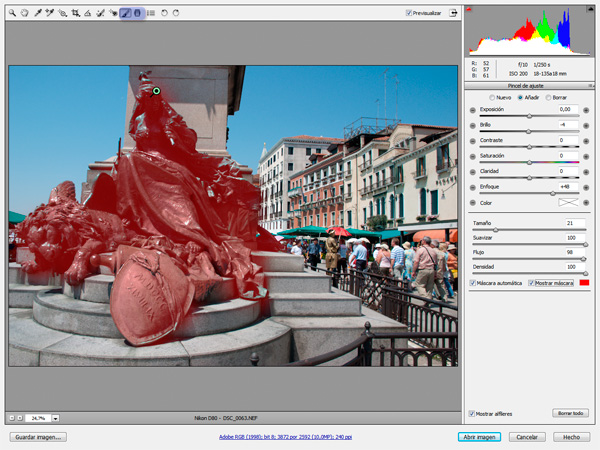Click the Saturación slider handle

coord(530,163)
